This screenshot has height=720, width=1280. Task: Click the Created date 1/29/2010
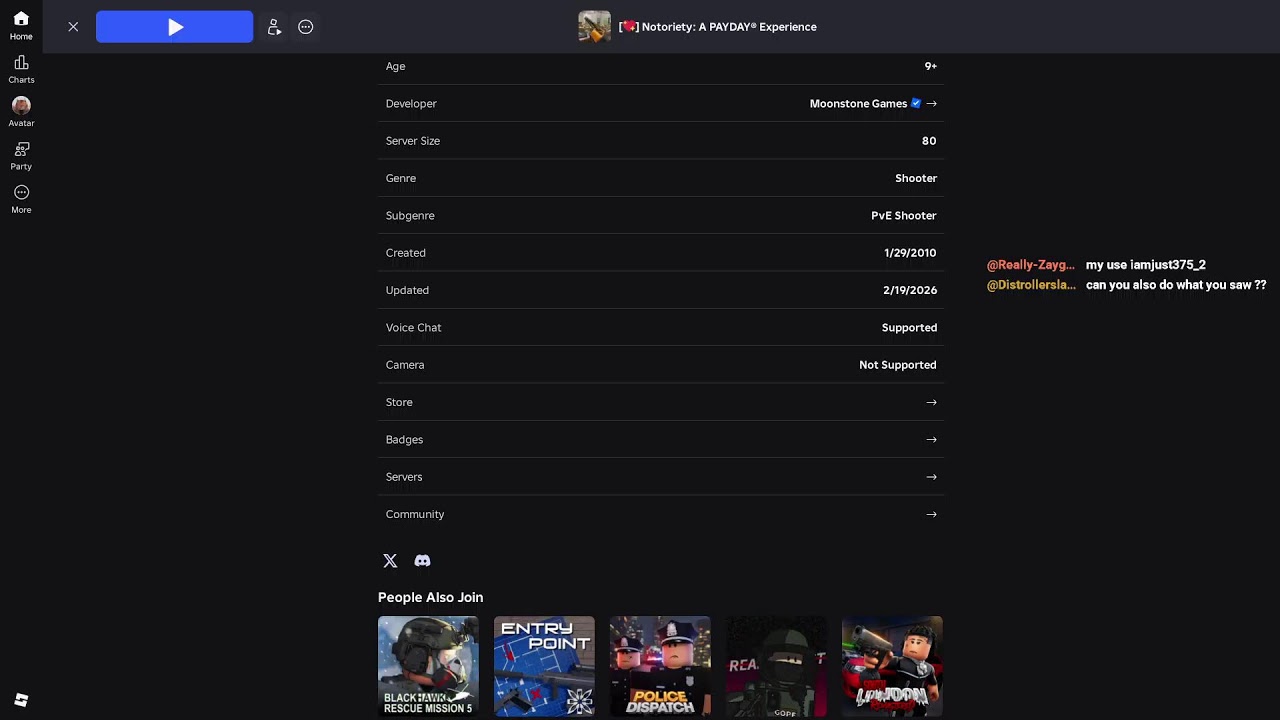[x=910, y=253]
